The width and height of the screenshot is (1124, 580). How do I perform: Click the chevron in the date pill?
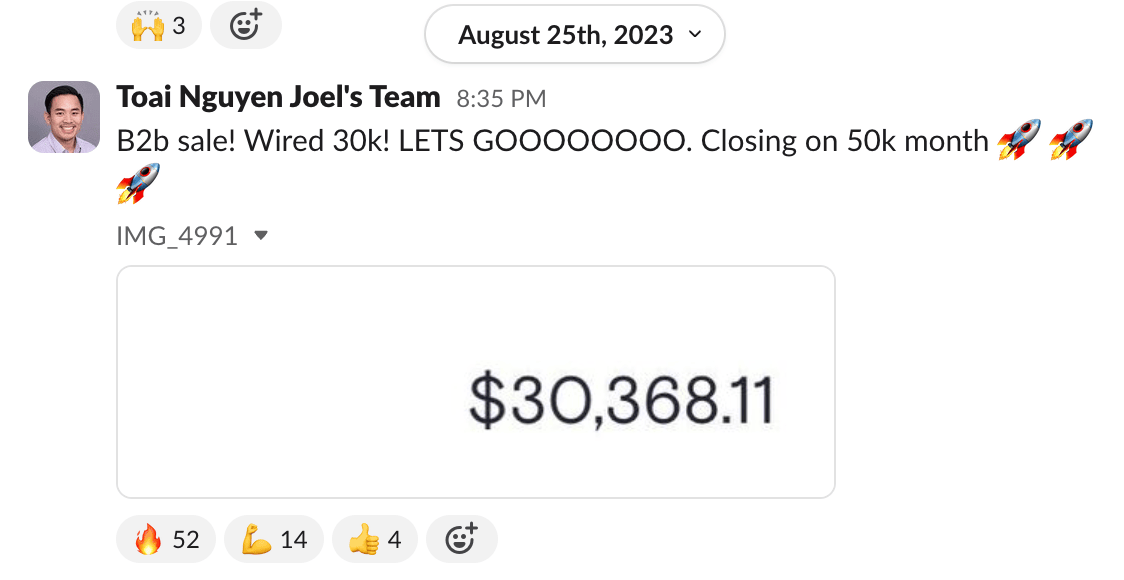pyautogui.click(x=695, y=35)
